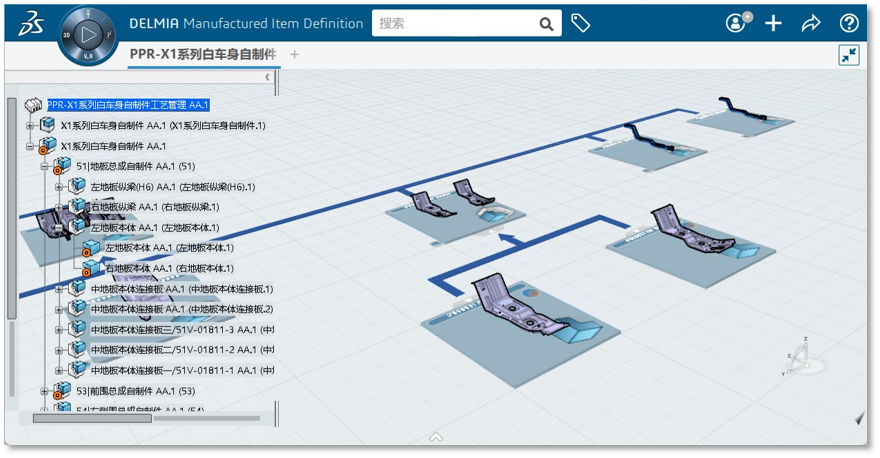Screen dimensions: 880x458
Task: Select 中地板本体连接板三/51V-01811-3 AA.1 row
Action: pos(182,329)
